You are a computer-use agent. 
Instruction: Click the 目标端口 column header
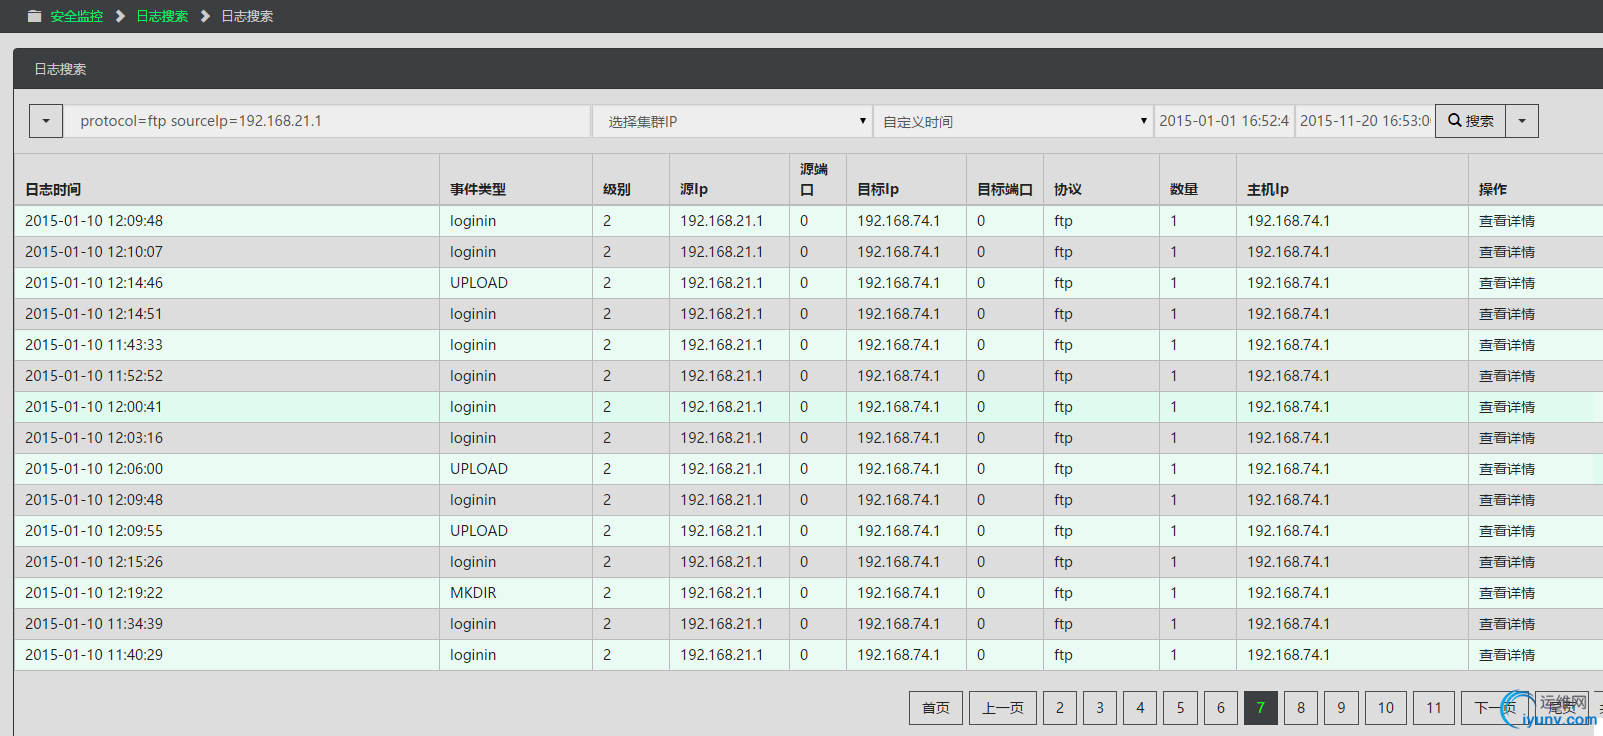[1005, 189]
